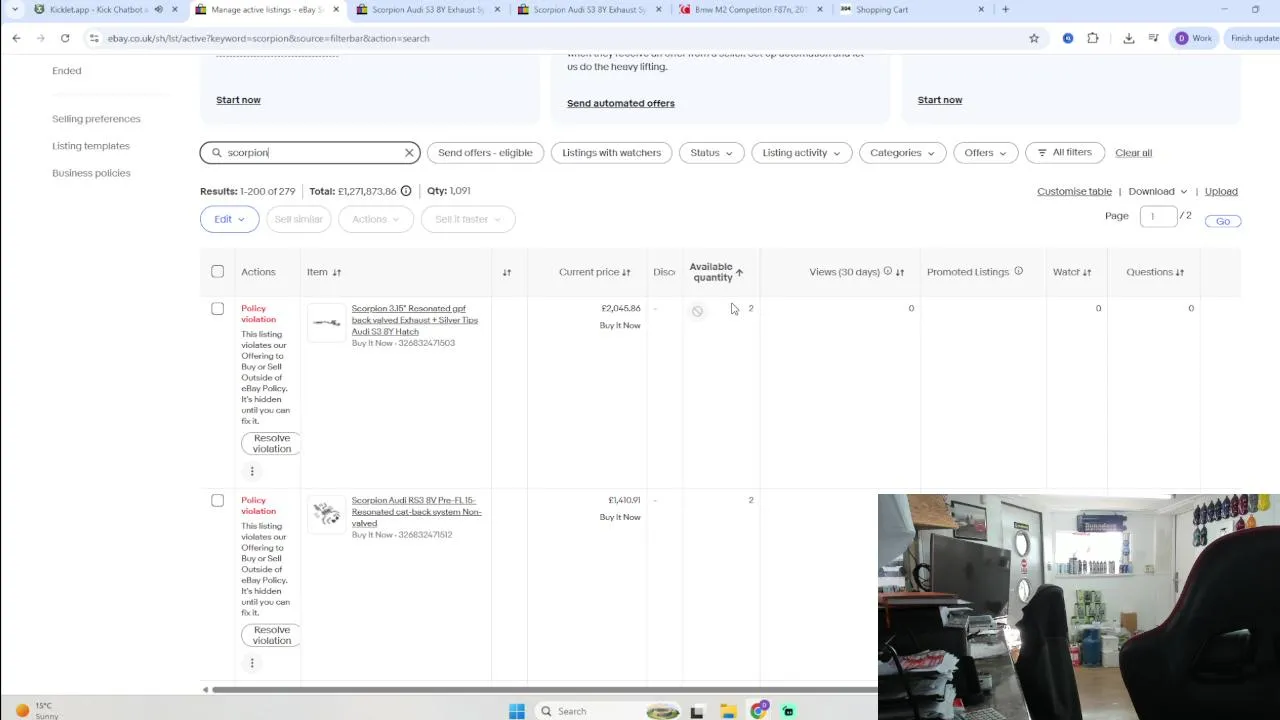Open the three-dot menu for the Scorpion Audi RS3 listing

click(x=252, y=663)
